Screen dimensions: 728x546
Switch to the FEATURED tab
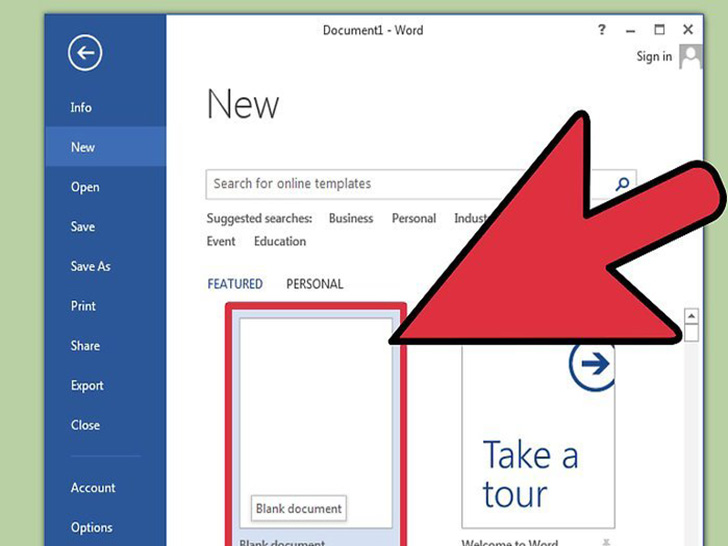235,284
